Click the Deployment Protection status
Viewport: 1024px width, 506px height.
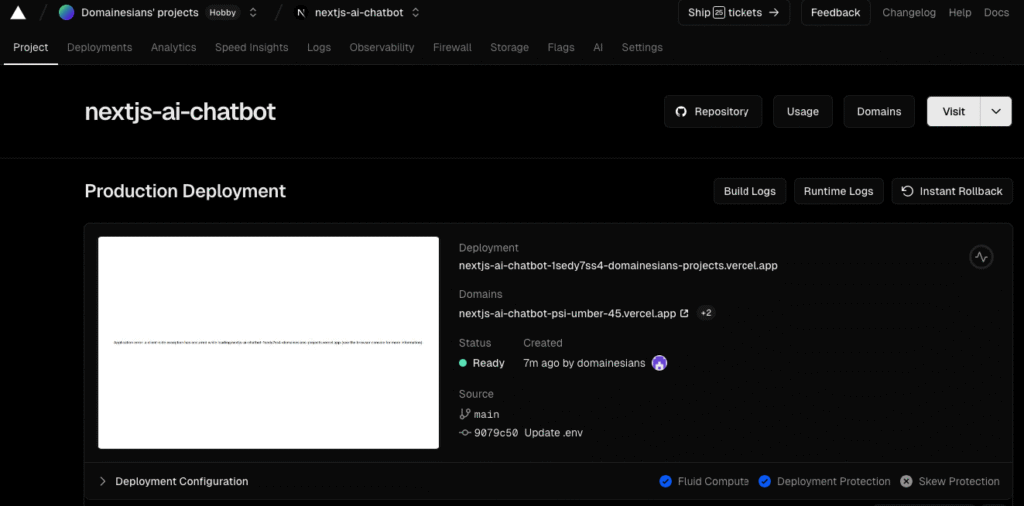(824, 481)
